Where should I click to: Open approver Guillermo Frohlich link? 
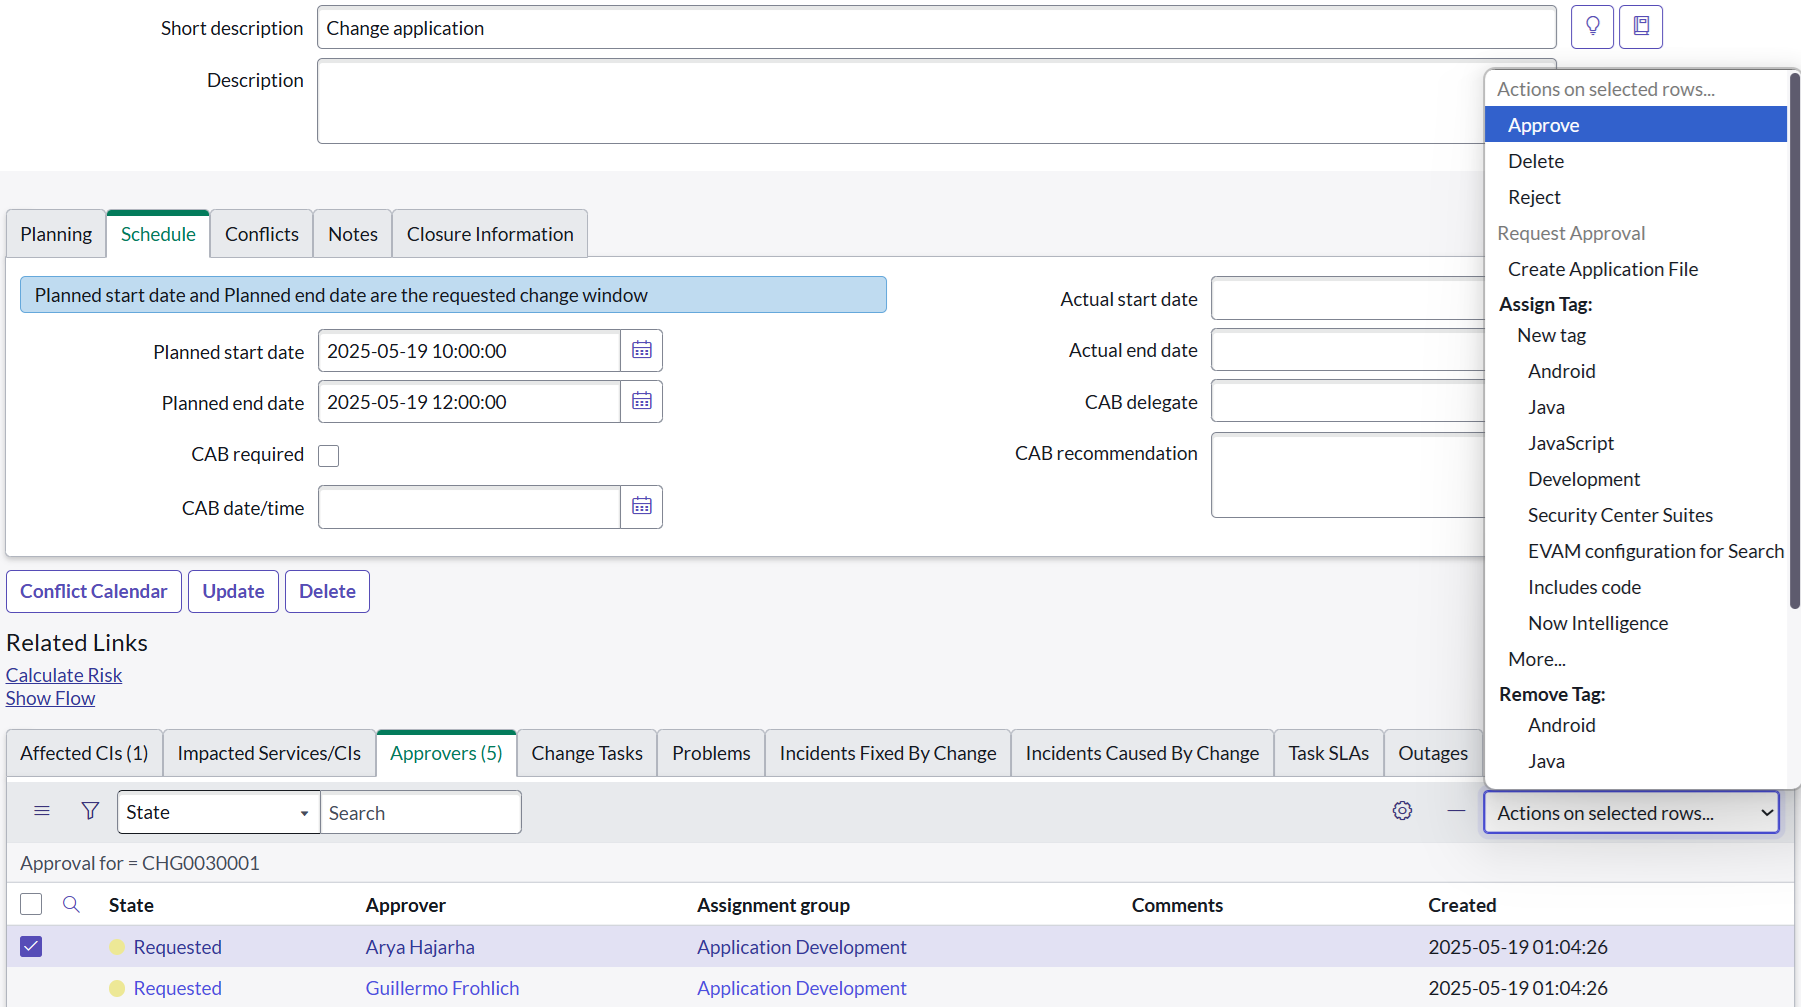(442, 988)
